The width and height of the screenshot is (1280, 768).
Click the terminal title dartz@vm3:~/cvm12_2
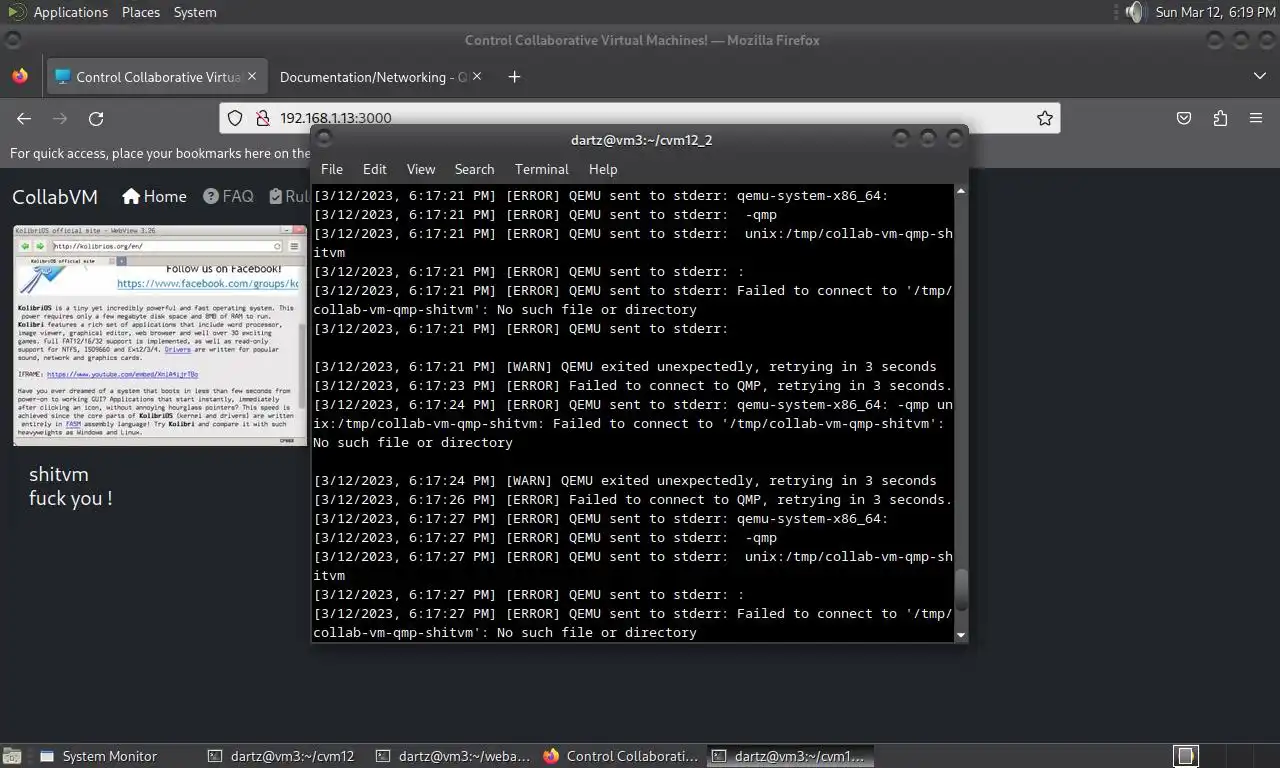click(x=641, y=140)
